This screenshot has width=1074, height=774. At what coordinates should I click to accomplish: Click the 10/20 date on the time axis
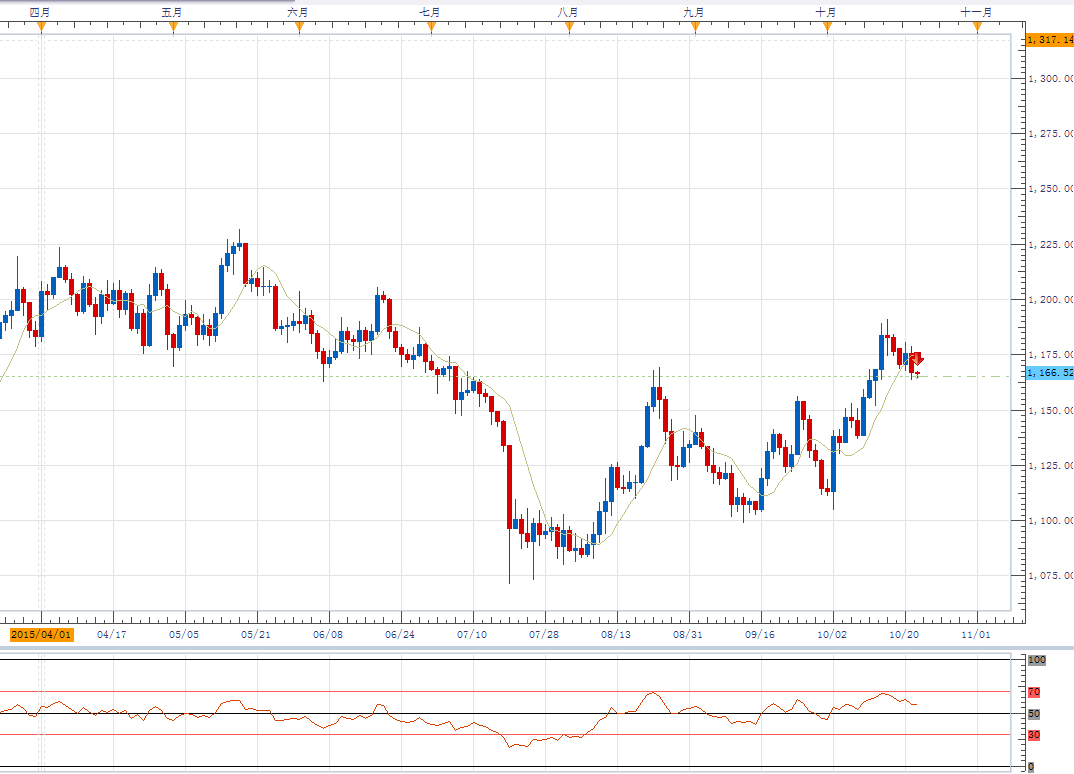pos(904,634)
